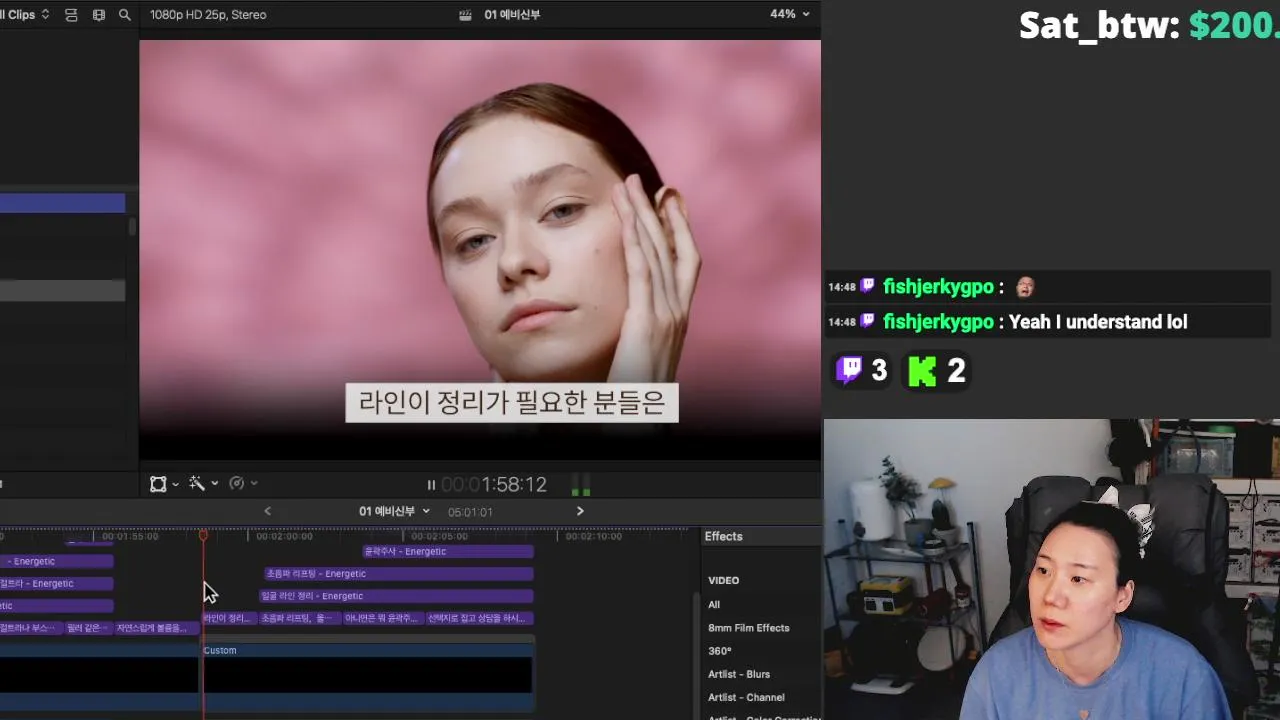1280x720 pixels.
Task: Expand the Transform tool chevron
Action: tap(176, 484)
